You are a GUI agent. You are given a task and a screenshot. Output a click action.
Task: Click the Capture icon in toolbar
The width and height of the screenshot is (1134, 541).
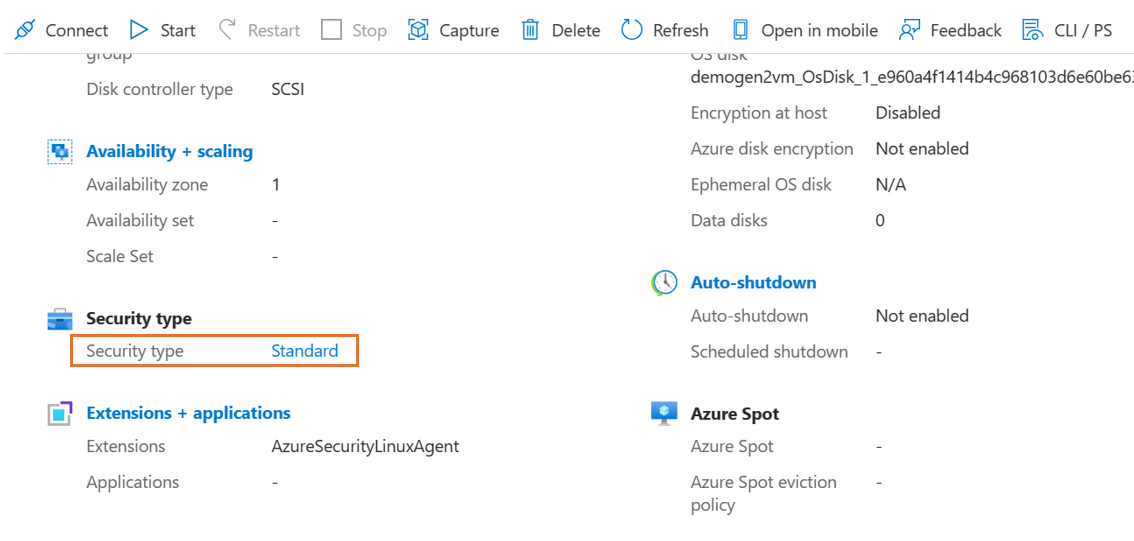pyautogui.click(x=418, y=30)
